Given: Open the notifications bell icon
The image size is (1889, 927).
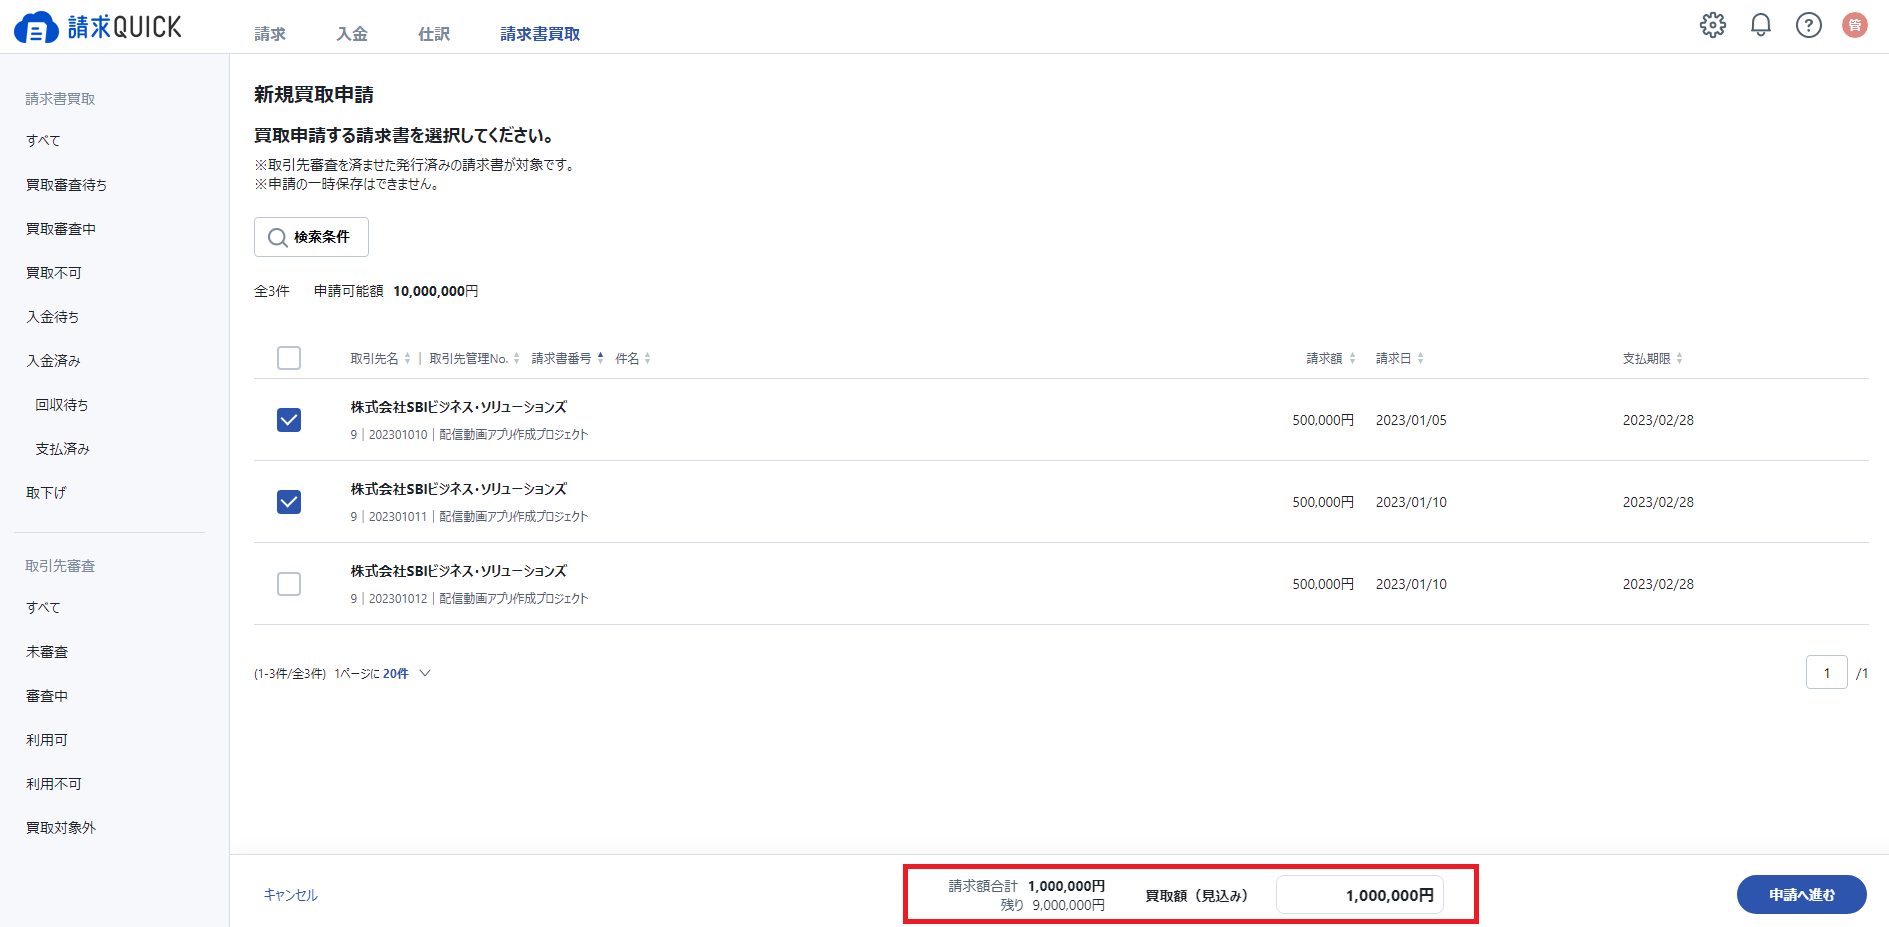Looking at the screenshot, I should click(1761, 25).
